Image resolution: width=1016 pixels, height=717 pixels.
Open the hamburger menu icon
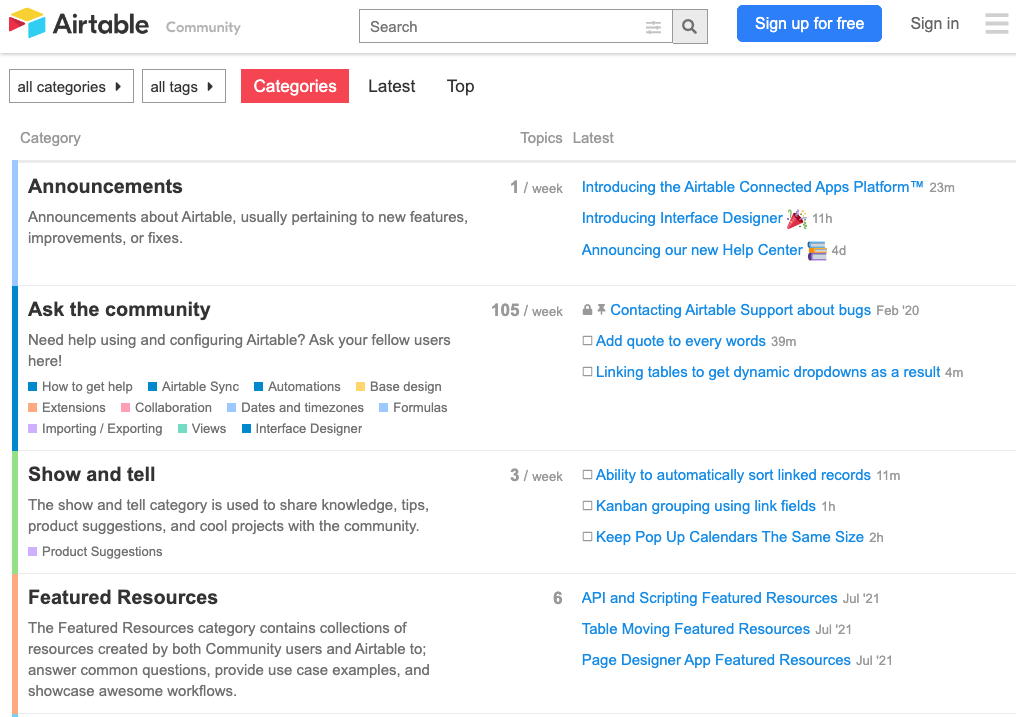click(997, 23)
